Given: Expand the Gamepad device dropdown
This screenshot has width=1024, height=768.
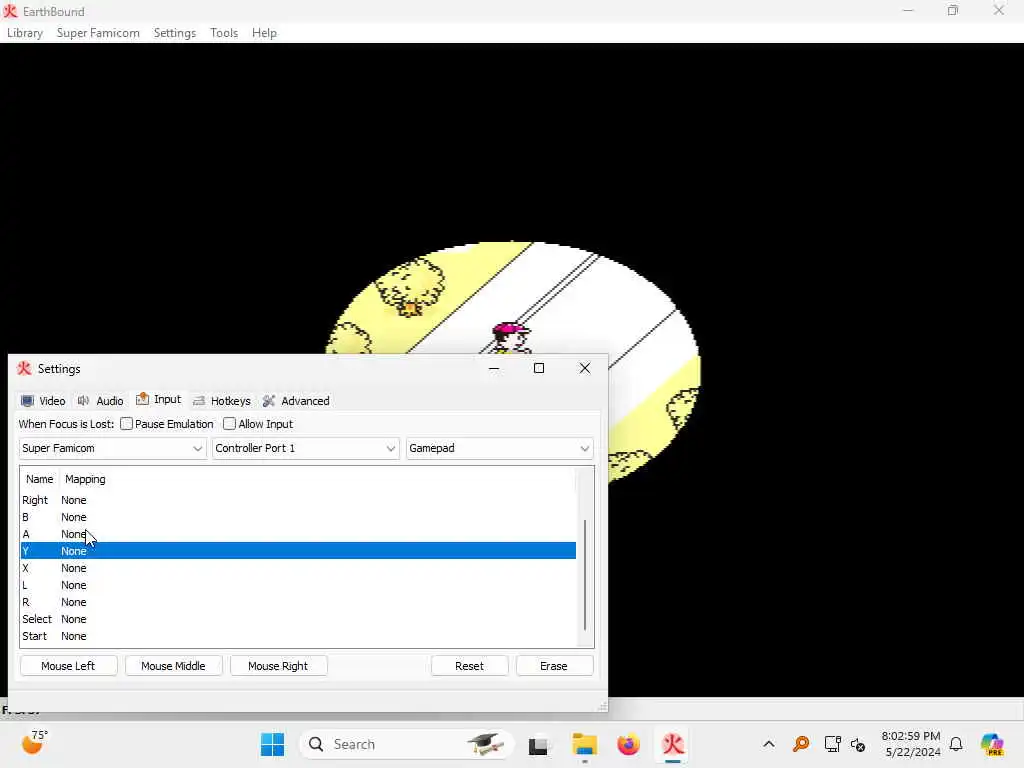Looking at the screenshot, I should point(500,448).
